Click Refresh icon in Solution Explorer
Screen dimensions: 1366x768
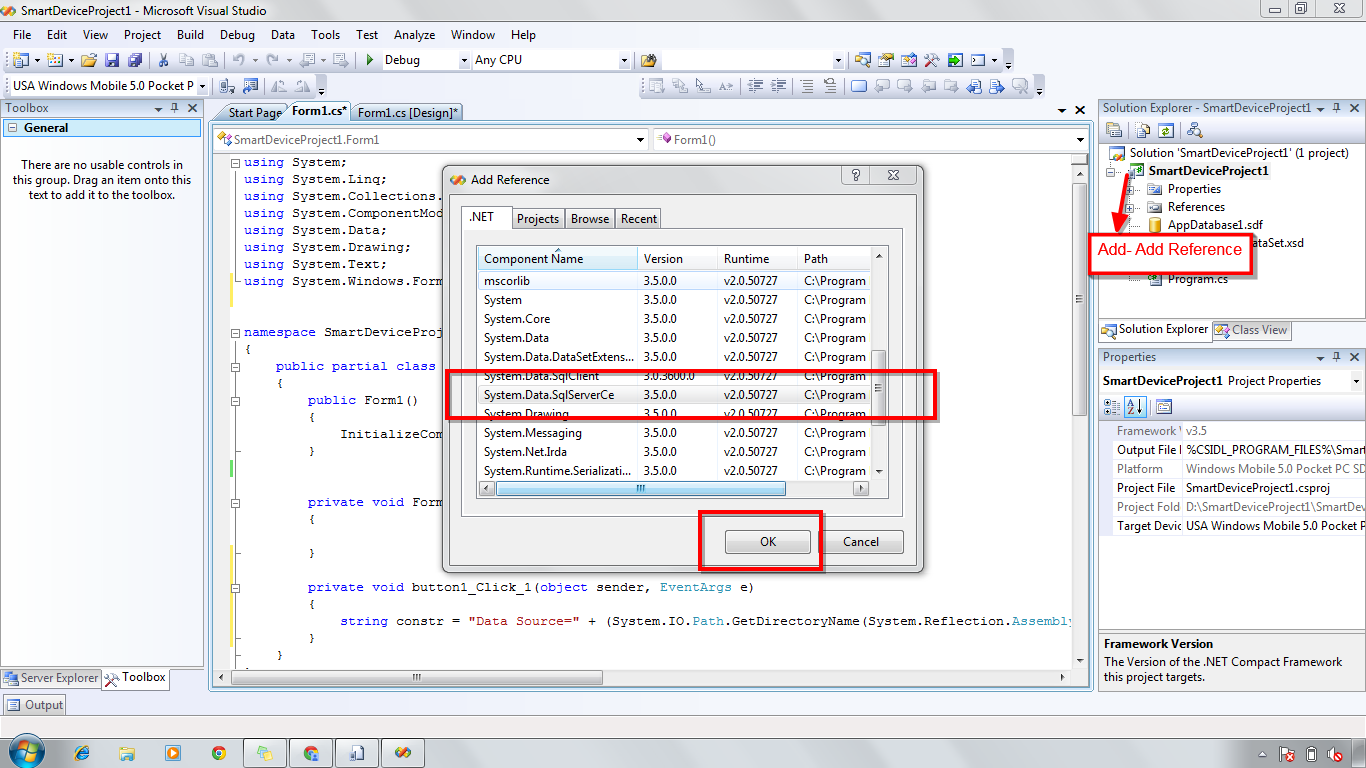click(1165, 130)
